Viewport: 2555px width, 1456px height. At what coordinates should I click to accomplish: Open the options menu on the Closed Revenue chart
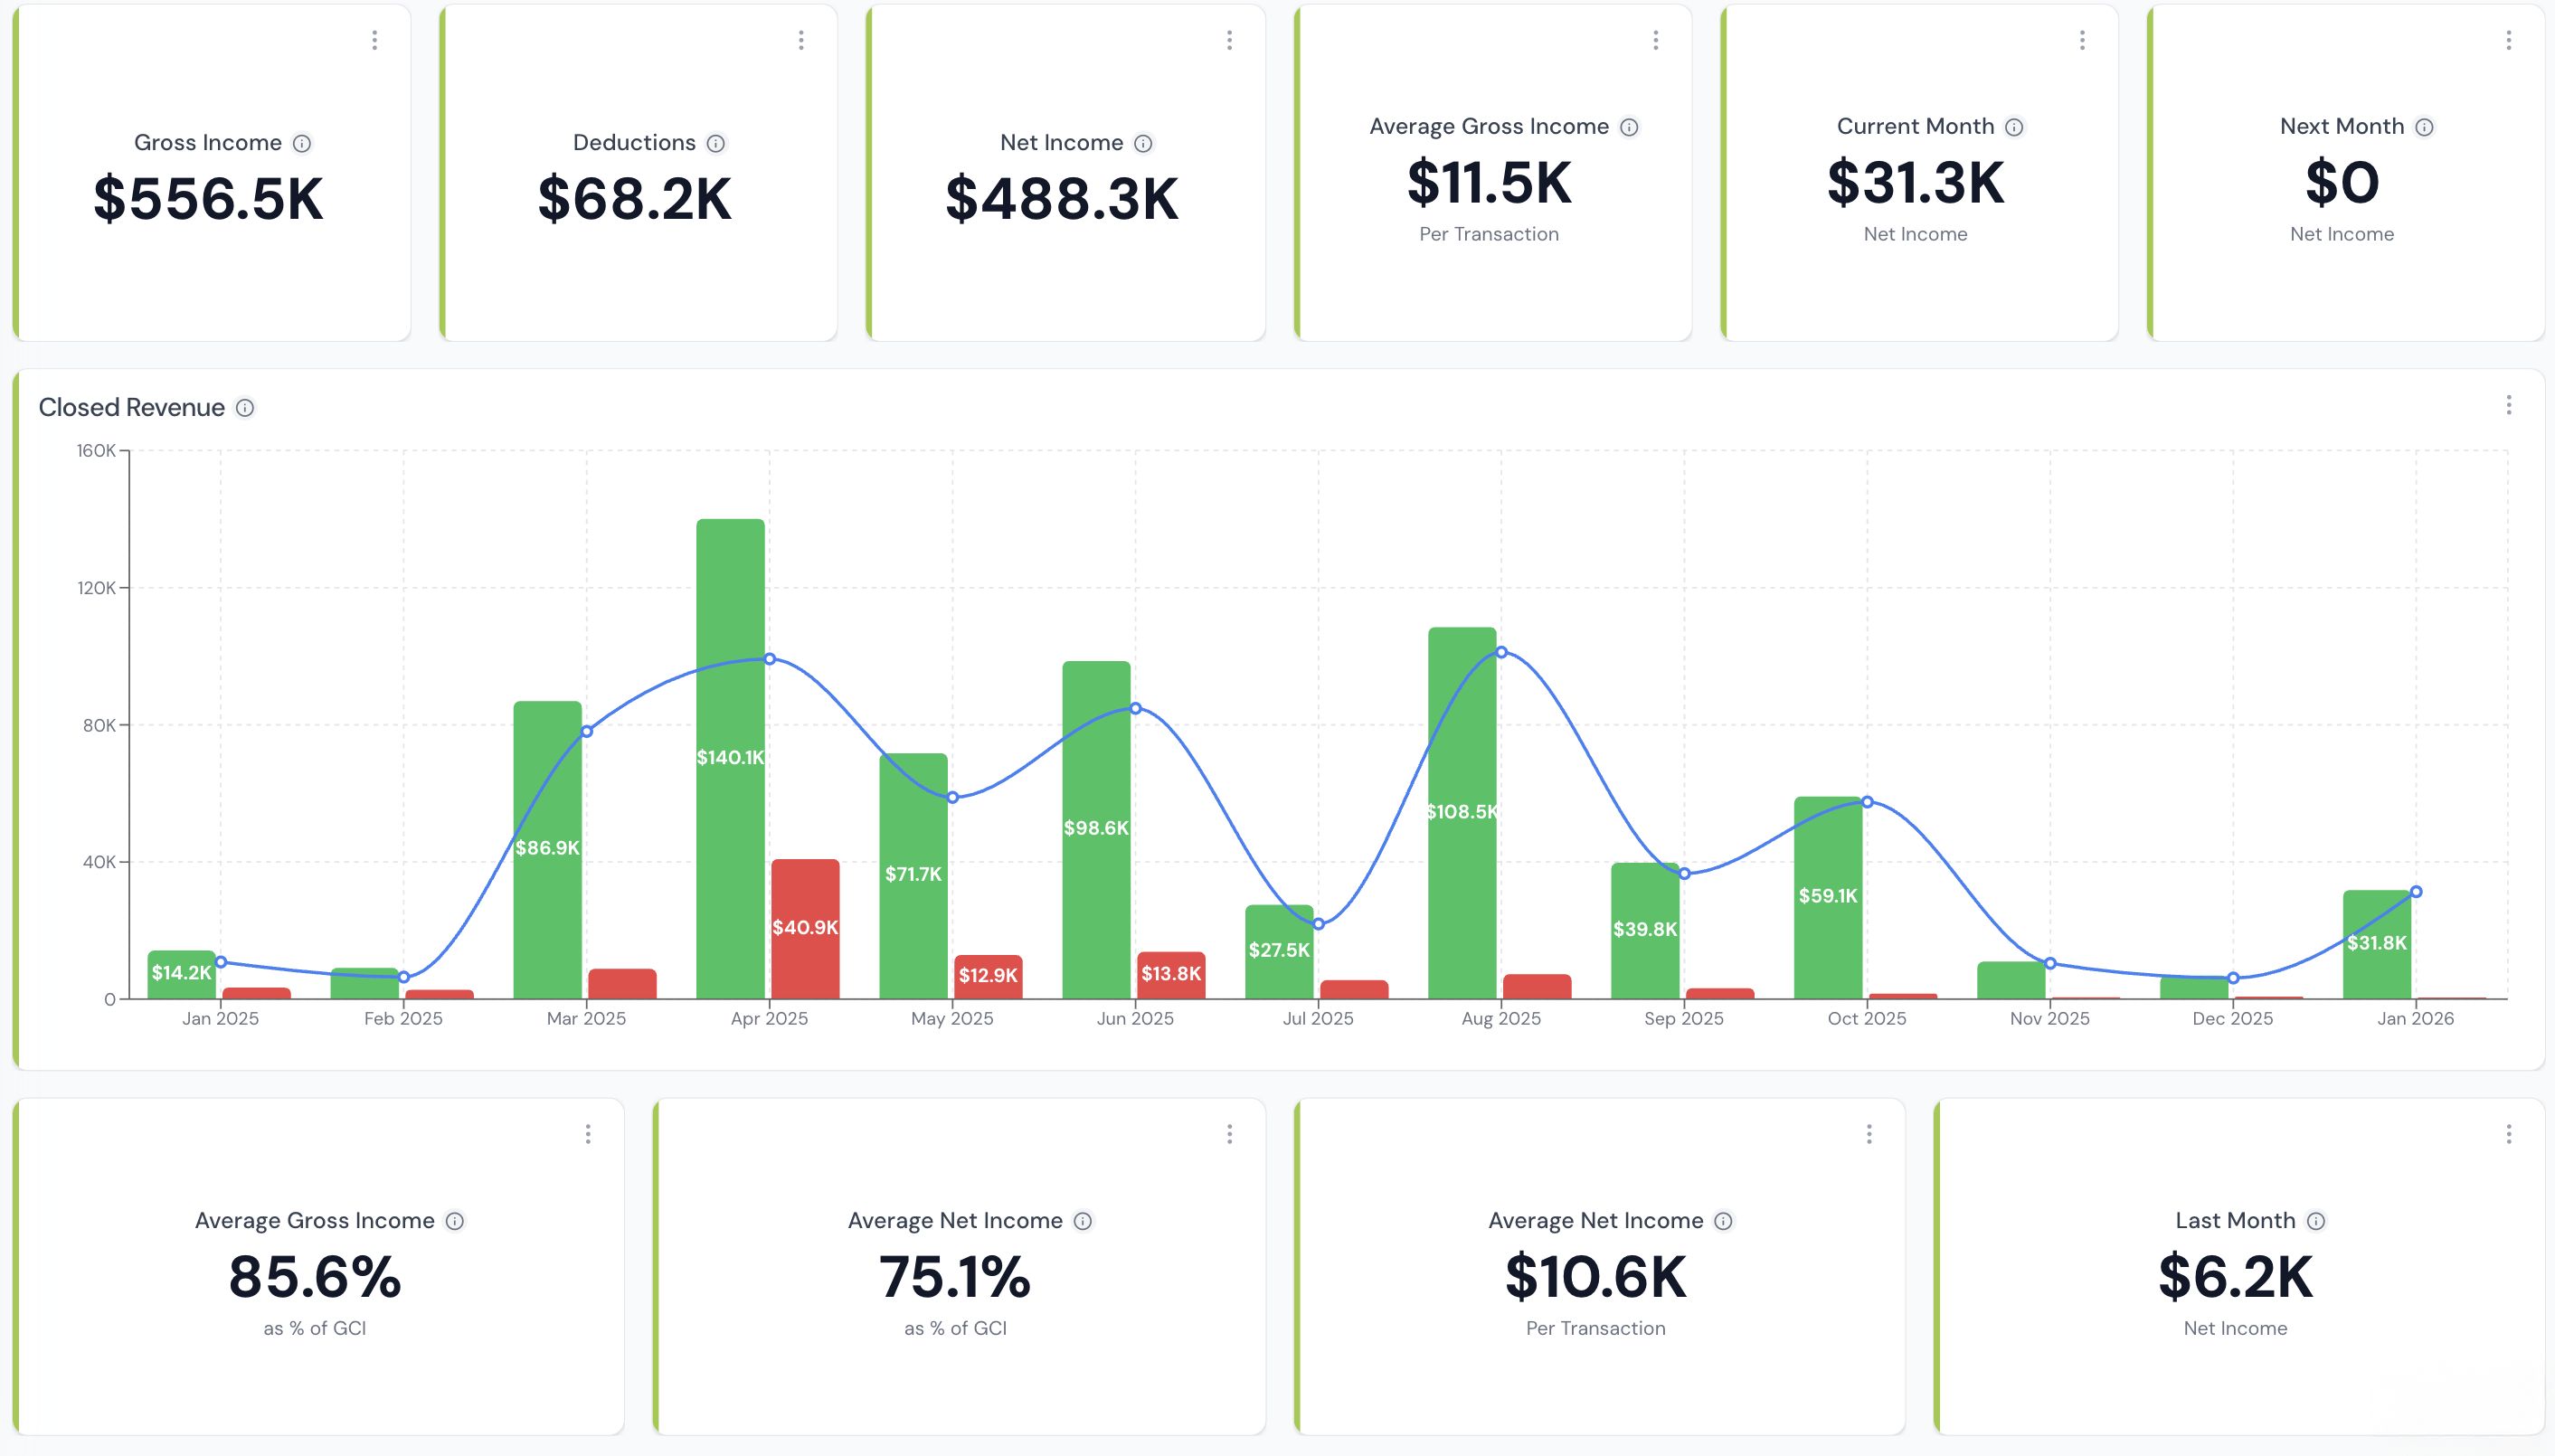[x=2509, y=405]
